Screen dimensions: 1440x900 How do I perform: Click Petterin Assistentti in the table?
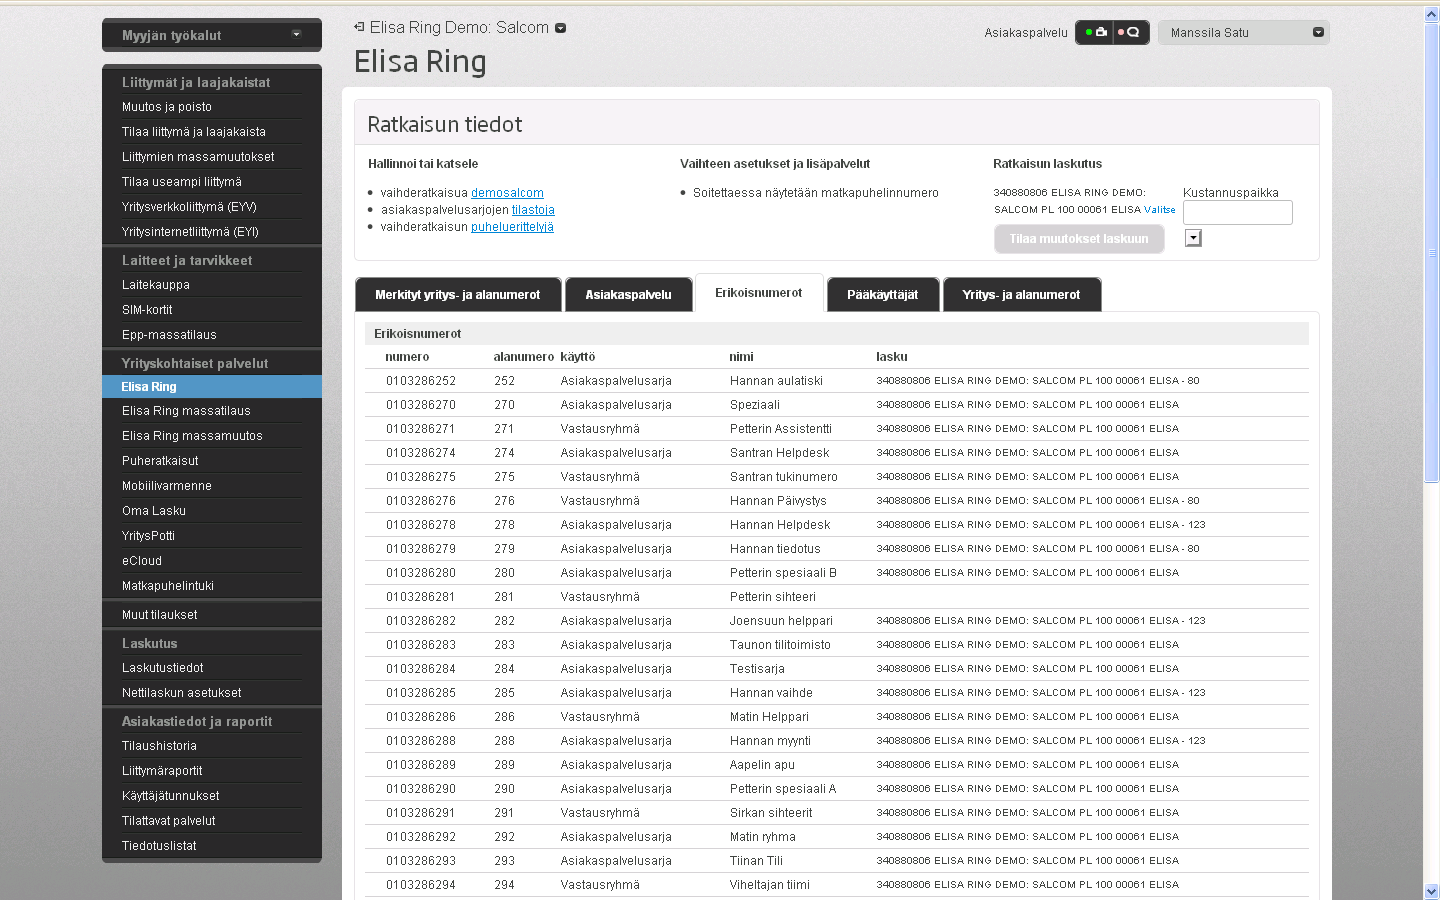point(781,429)
